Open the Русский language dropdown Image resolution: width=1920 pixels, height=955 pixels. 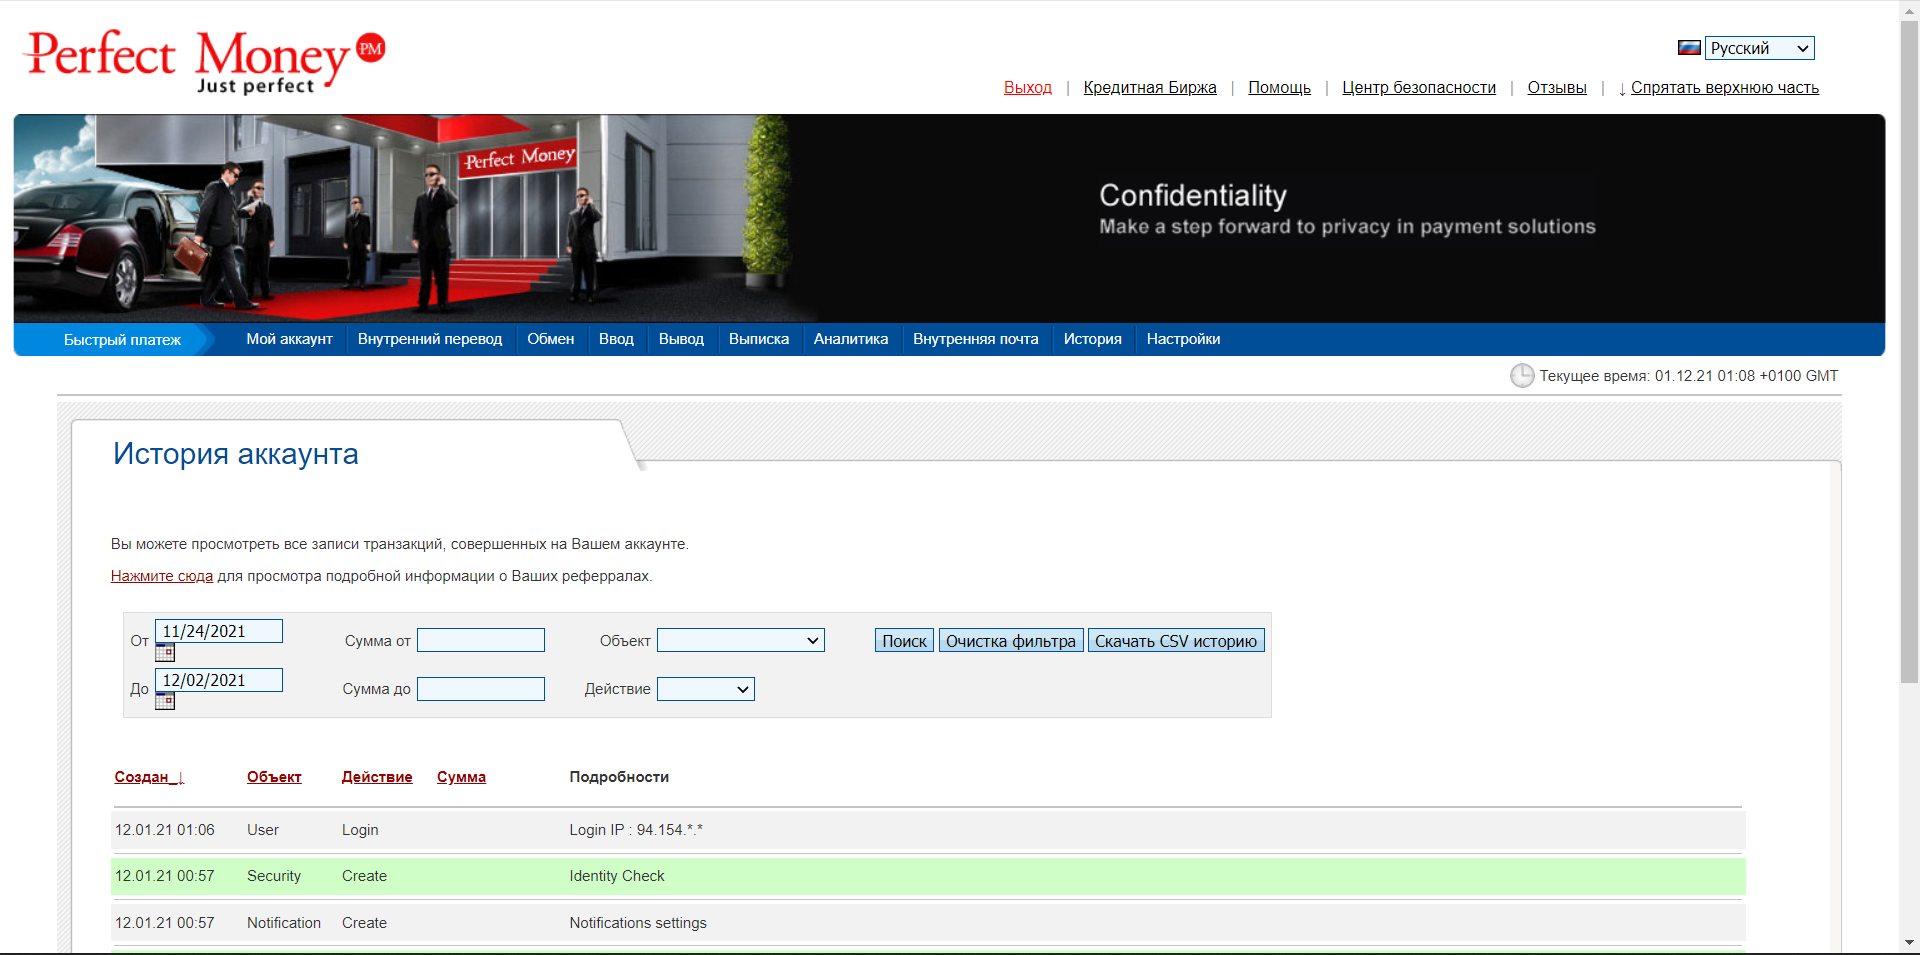[x=1760, y=48]
